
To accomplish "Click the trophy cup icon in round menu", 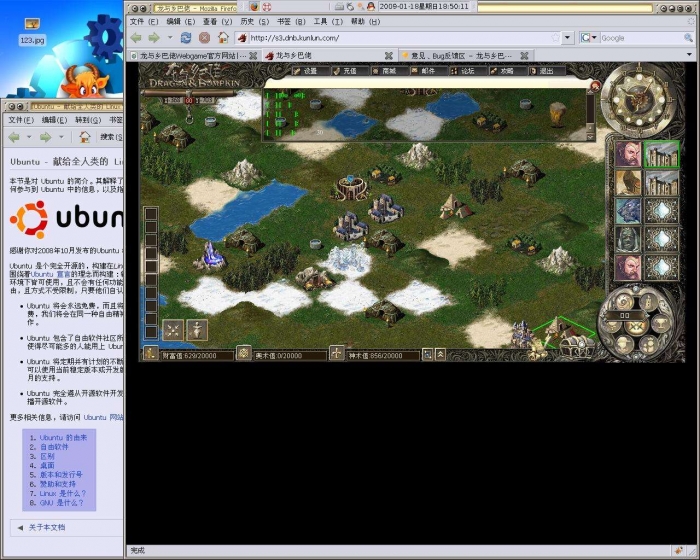I will 661,324.
